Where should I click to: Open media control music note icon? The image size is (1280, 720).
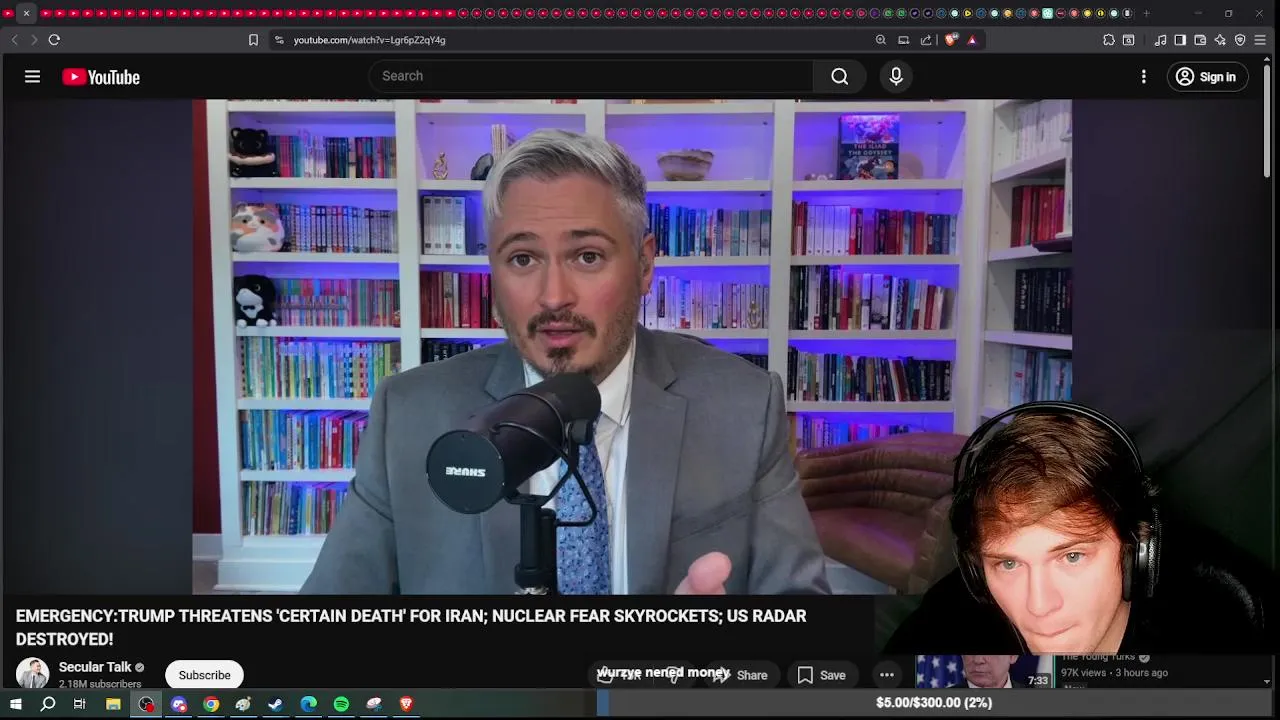pos(1161,40)
